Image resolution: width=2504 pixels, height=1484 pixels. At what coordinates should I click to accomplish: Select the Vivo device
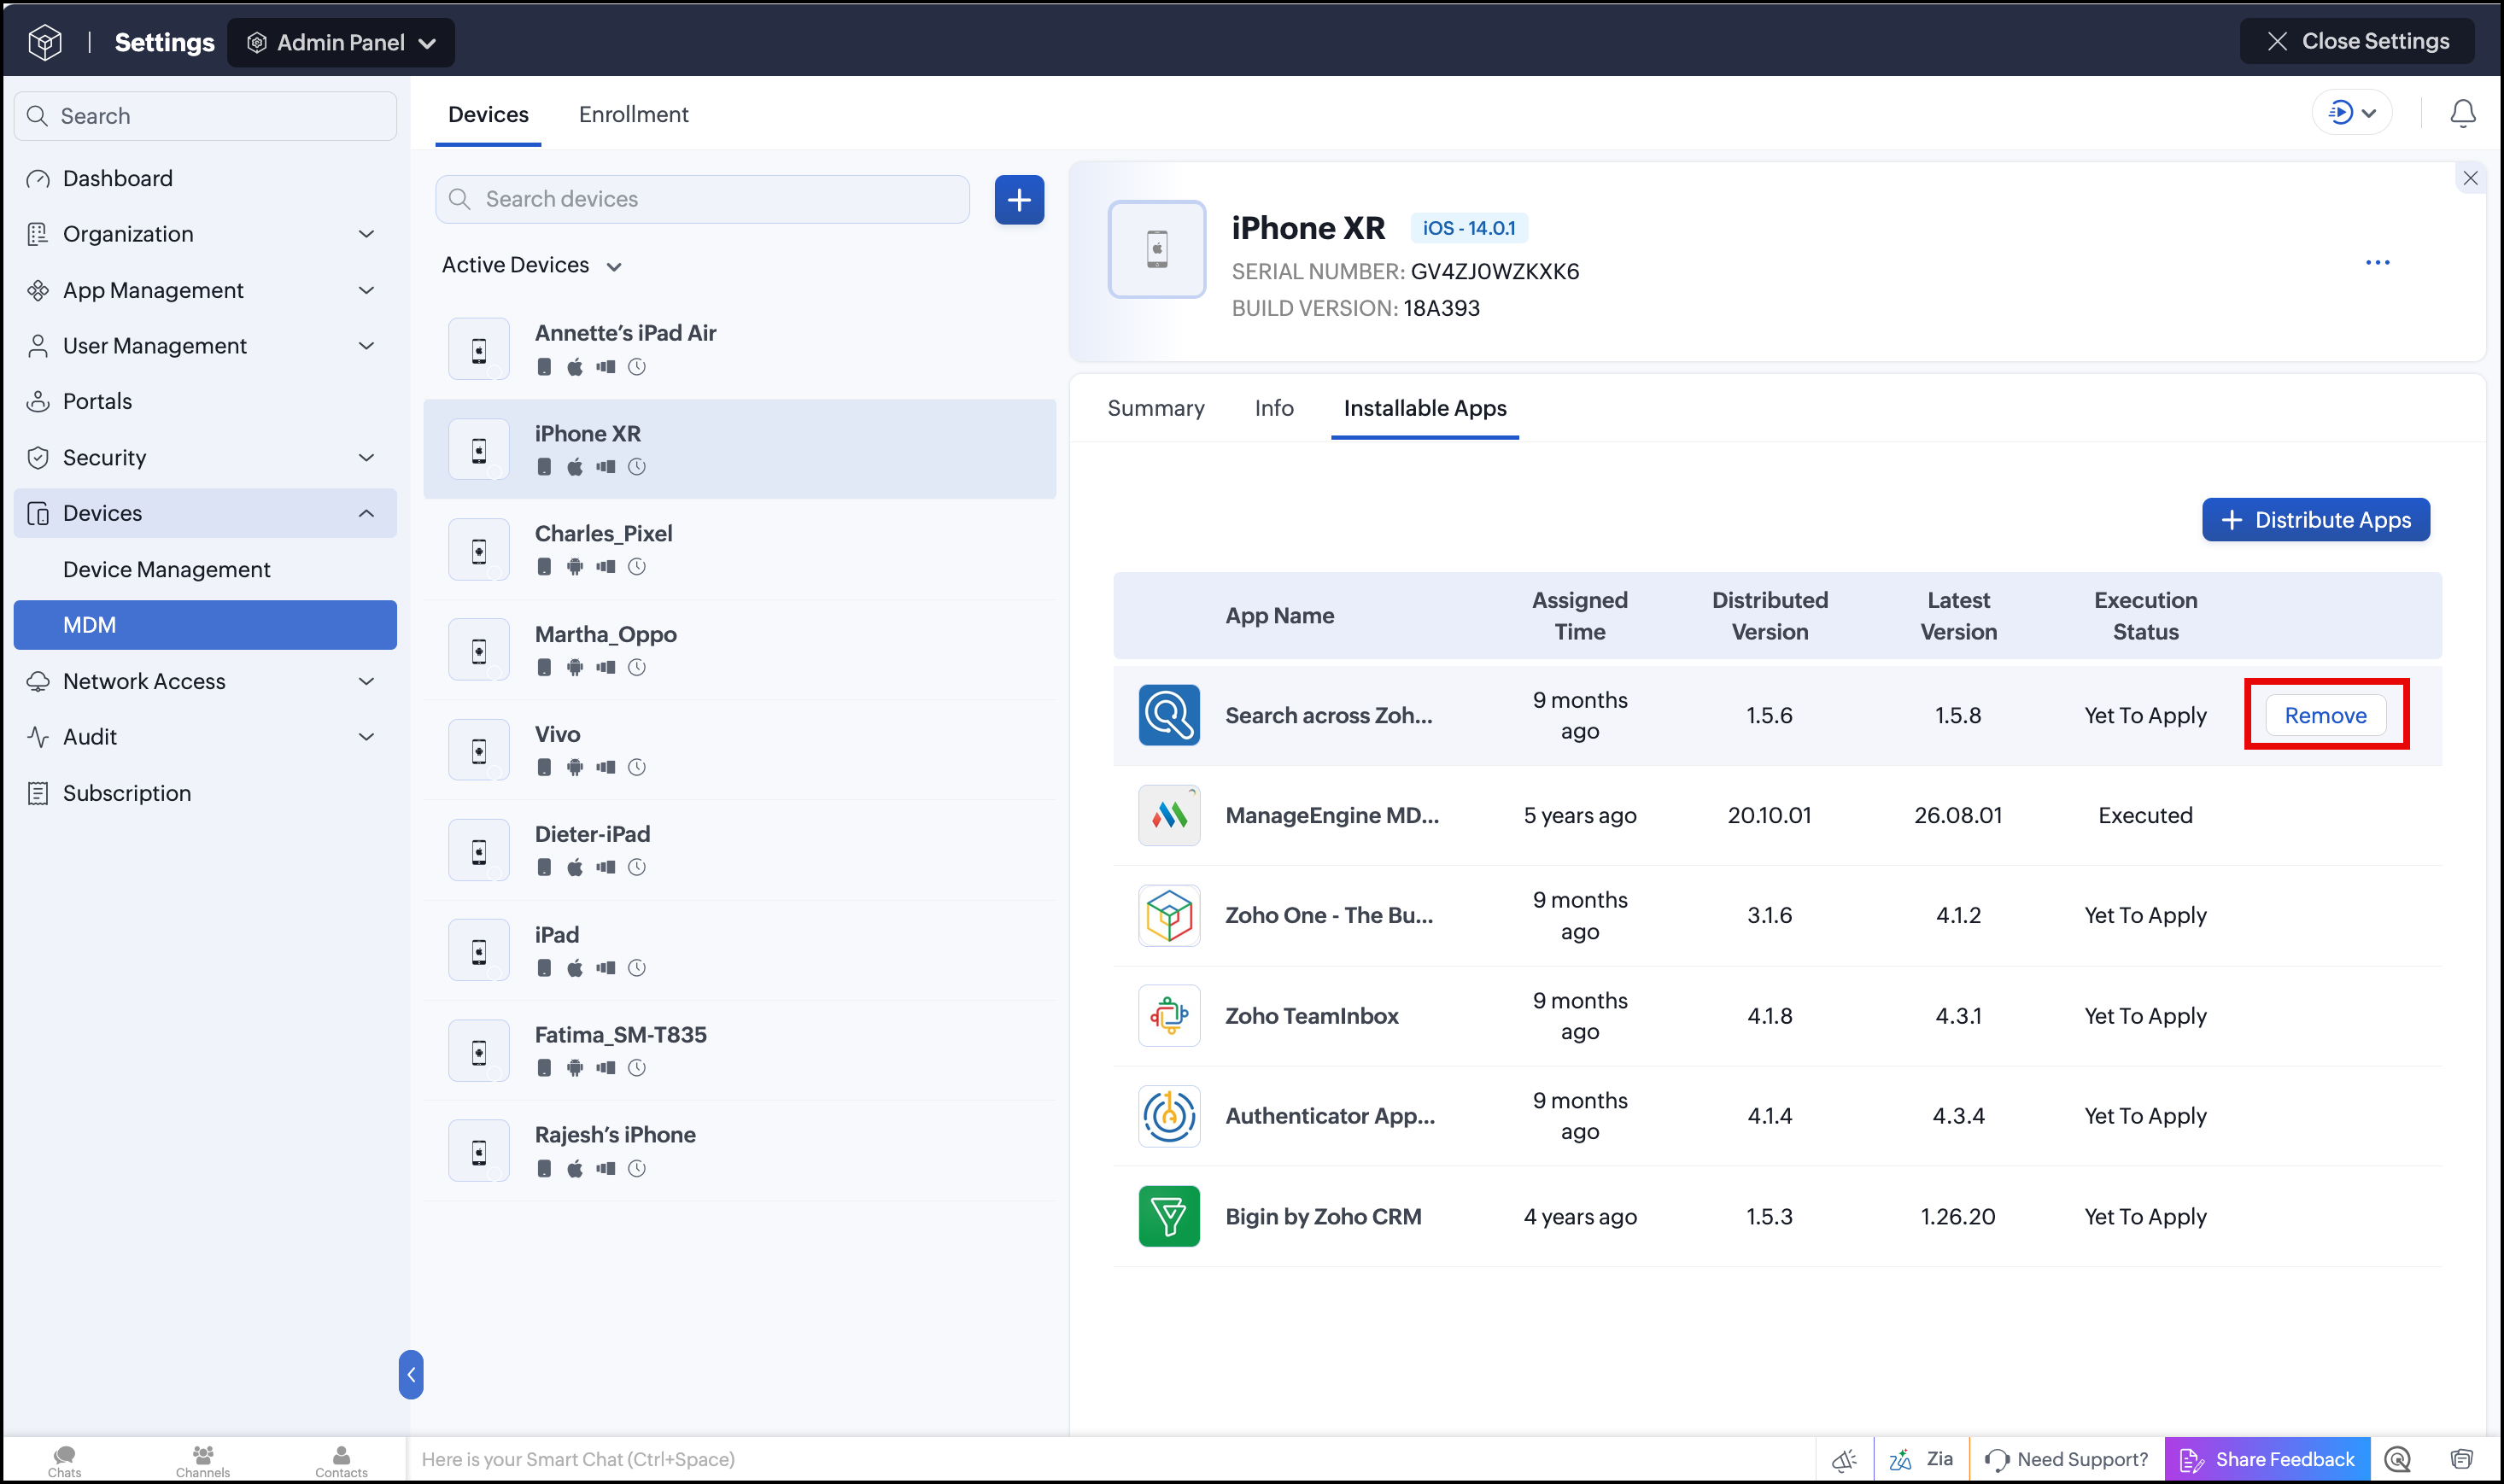(740, 750)
